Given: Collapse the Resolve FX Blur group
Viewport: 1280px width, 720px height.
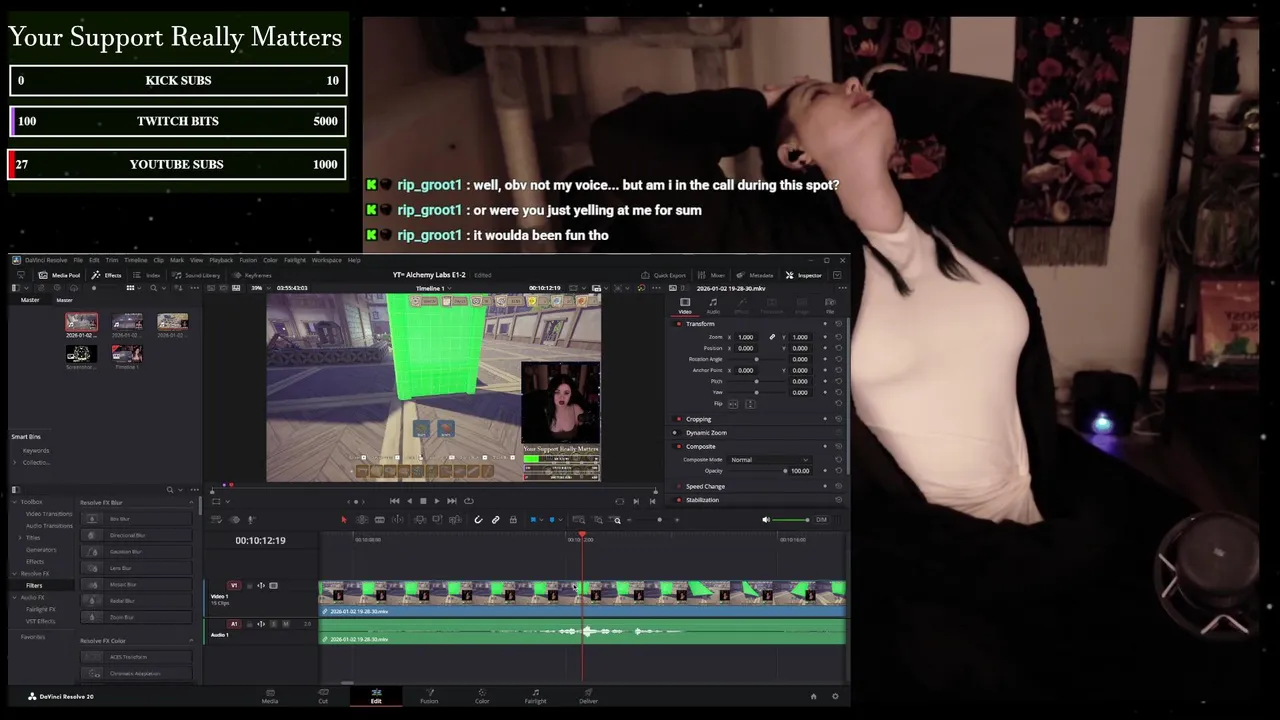Looking at the screenshot, I should point(191,502).
